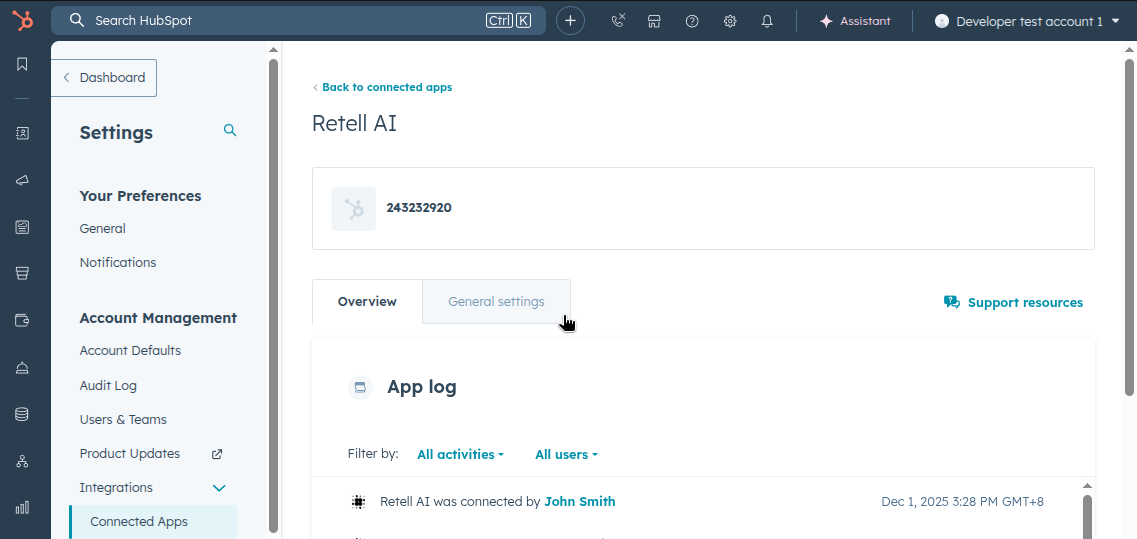Open the Marketplace store icon
1137x539 pixels.
[x=654, y=21]
